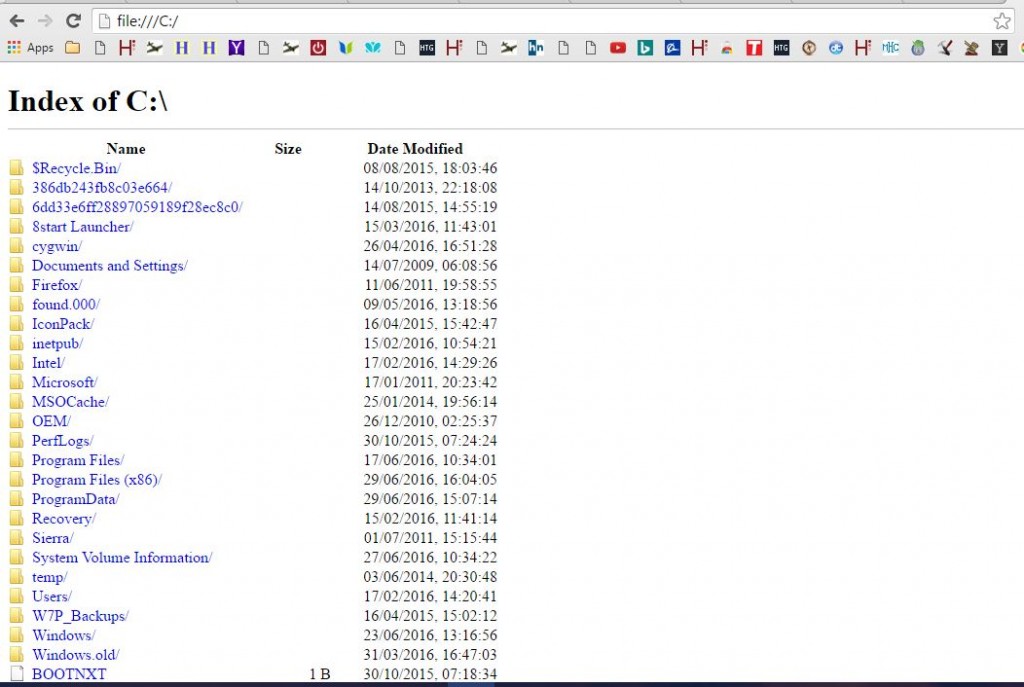1024x687 pixels.
Task: Click the Date Modified column header
Action: (x=415, y=149)
